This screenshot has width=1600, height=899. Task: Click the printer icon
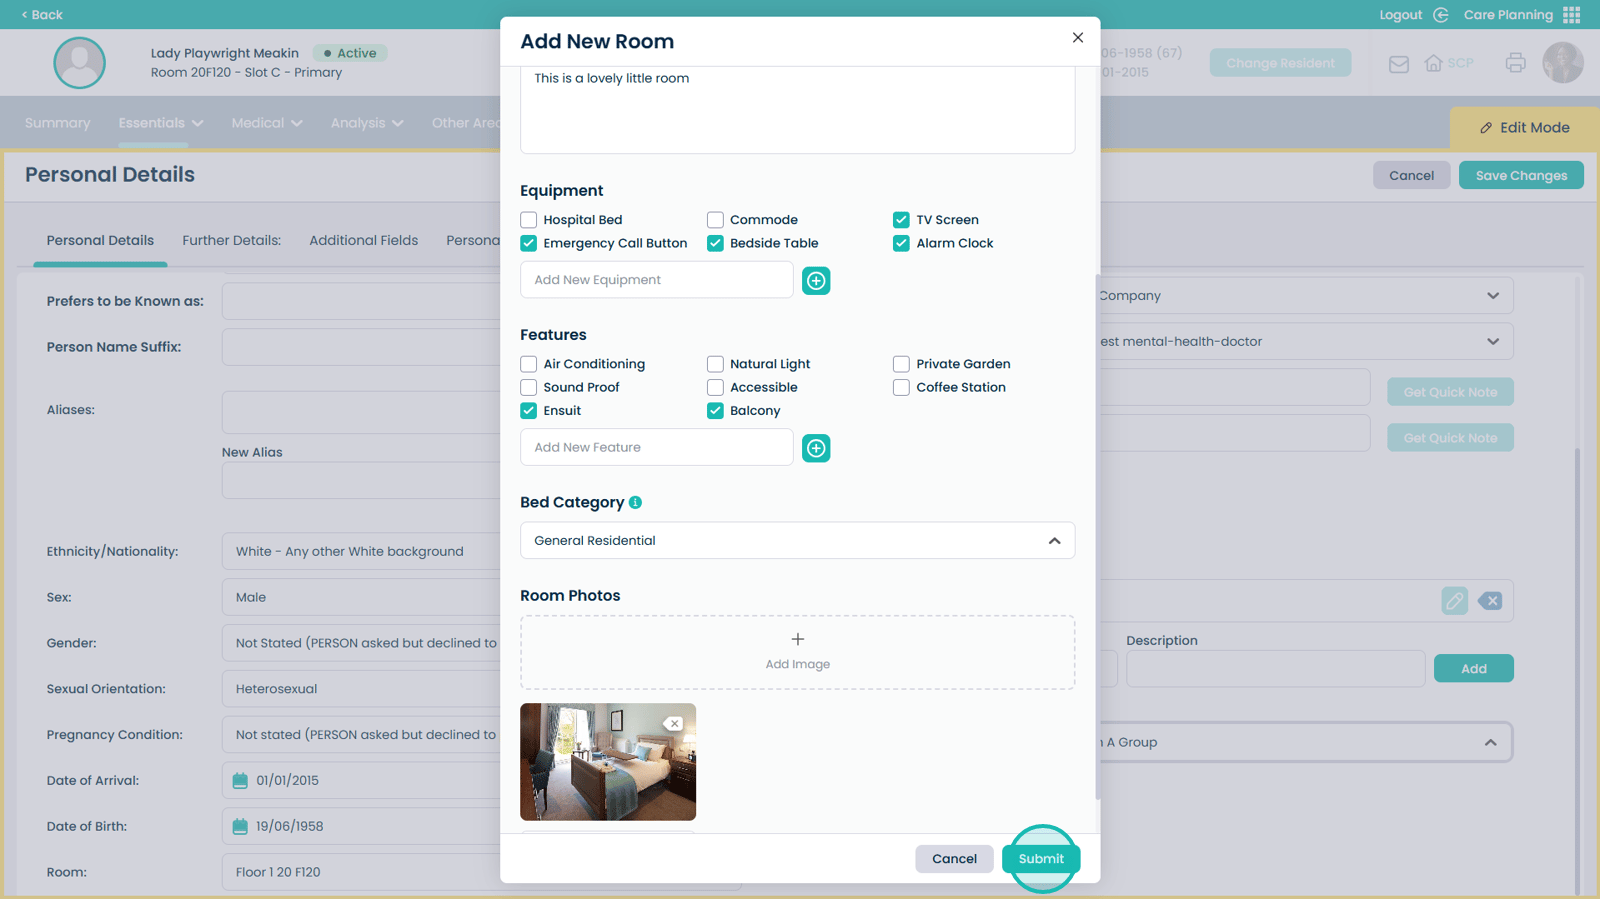click(1516, 63)
